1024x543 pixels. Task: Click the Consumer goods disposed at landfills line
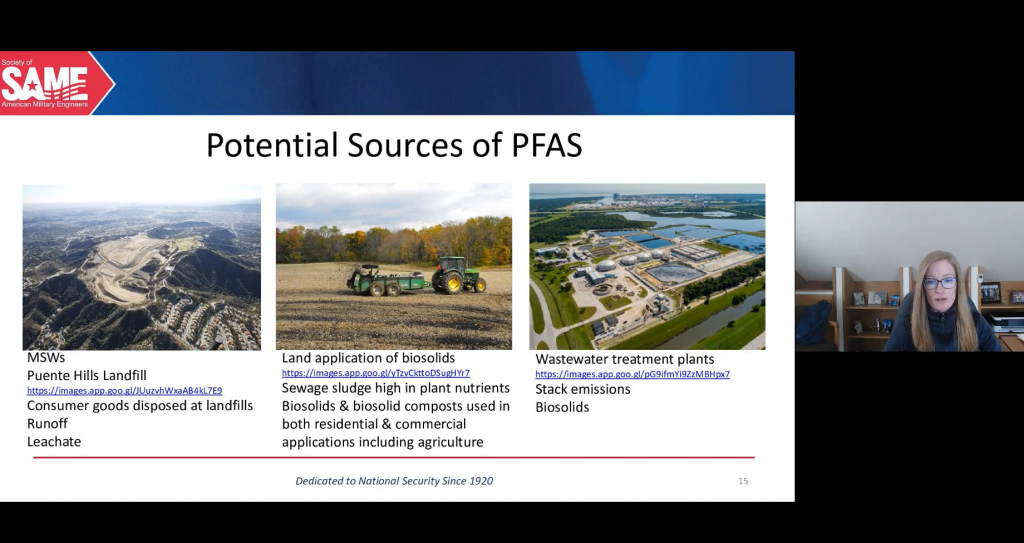[x=140, y=406]
